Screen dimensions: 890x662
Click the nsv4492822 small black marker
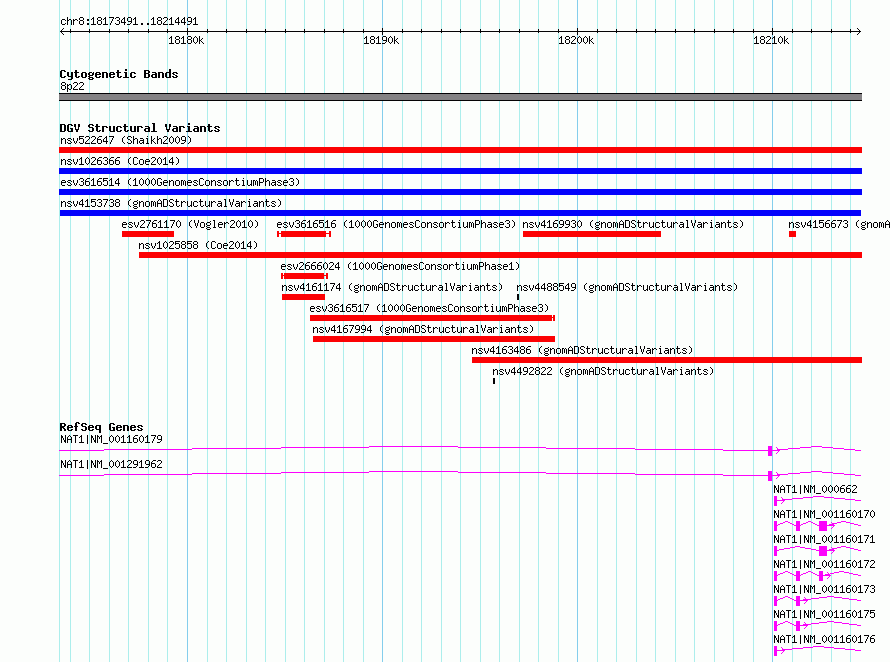pyautogui.click(x=494, y=381)
